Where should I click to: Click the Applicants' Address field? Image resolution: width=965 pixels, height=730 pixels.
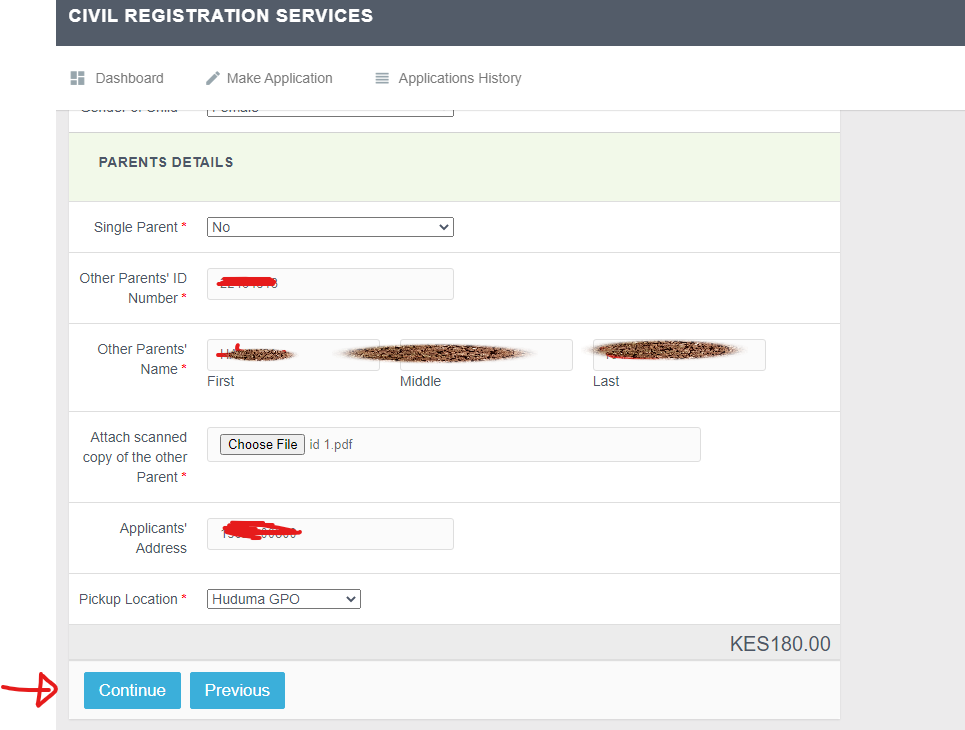pos(330,534)
